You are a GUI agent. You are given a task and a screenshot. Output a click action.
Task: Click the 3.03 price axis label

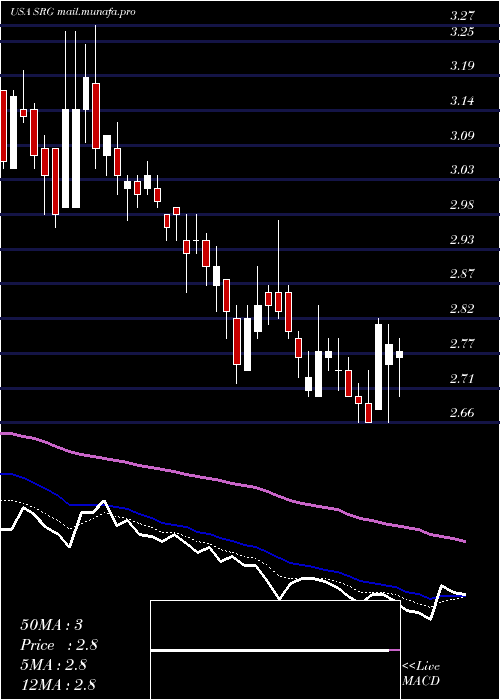462,170
